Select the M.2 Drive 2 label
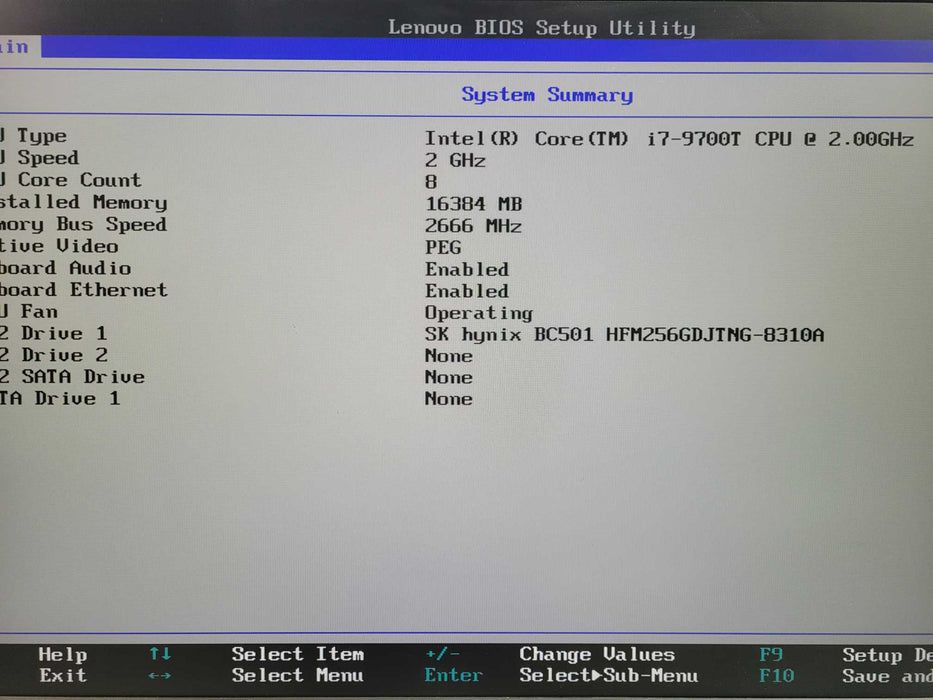Viewport: 933px width, 700px height. tap(54, 355)
